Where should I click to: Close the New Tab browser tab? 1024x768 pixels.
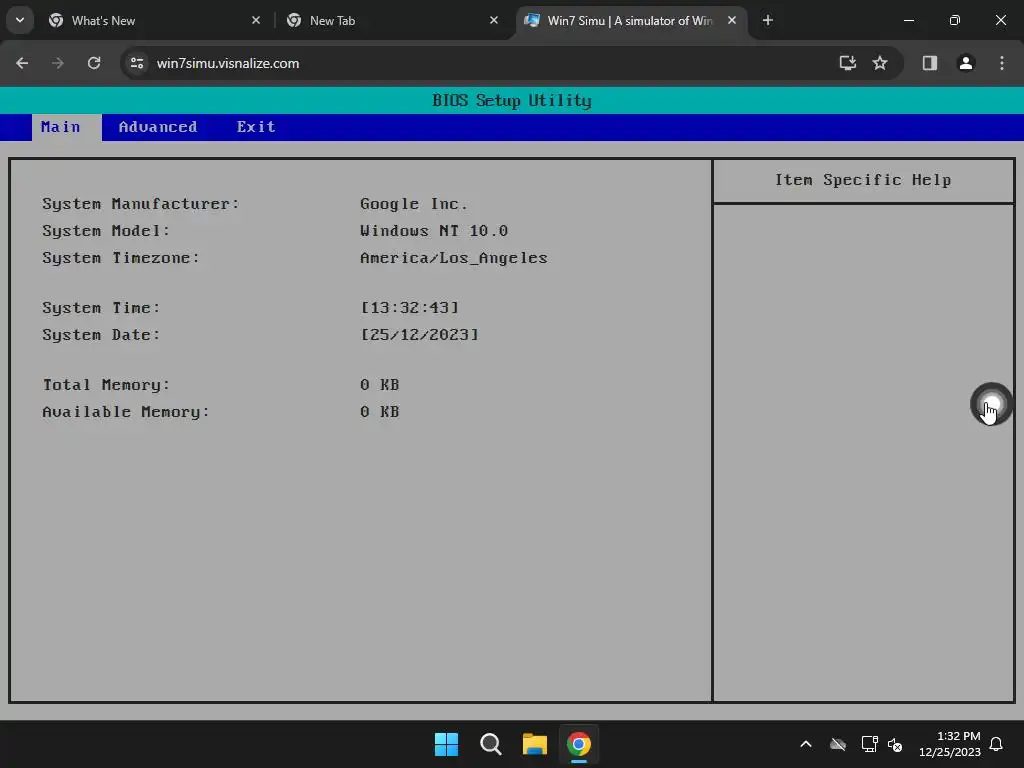point(494,20)
